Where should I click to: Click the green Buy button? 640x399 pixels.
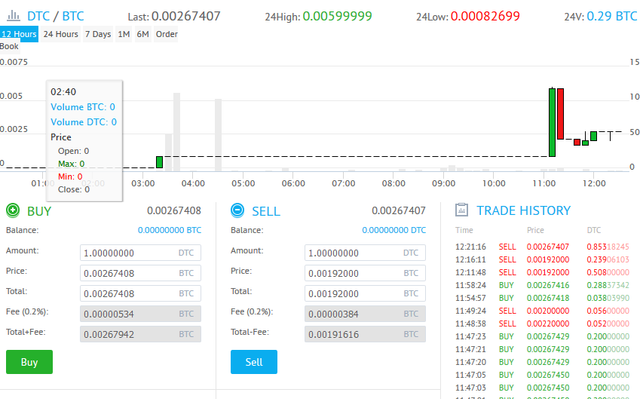point(29,362)
